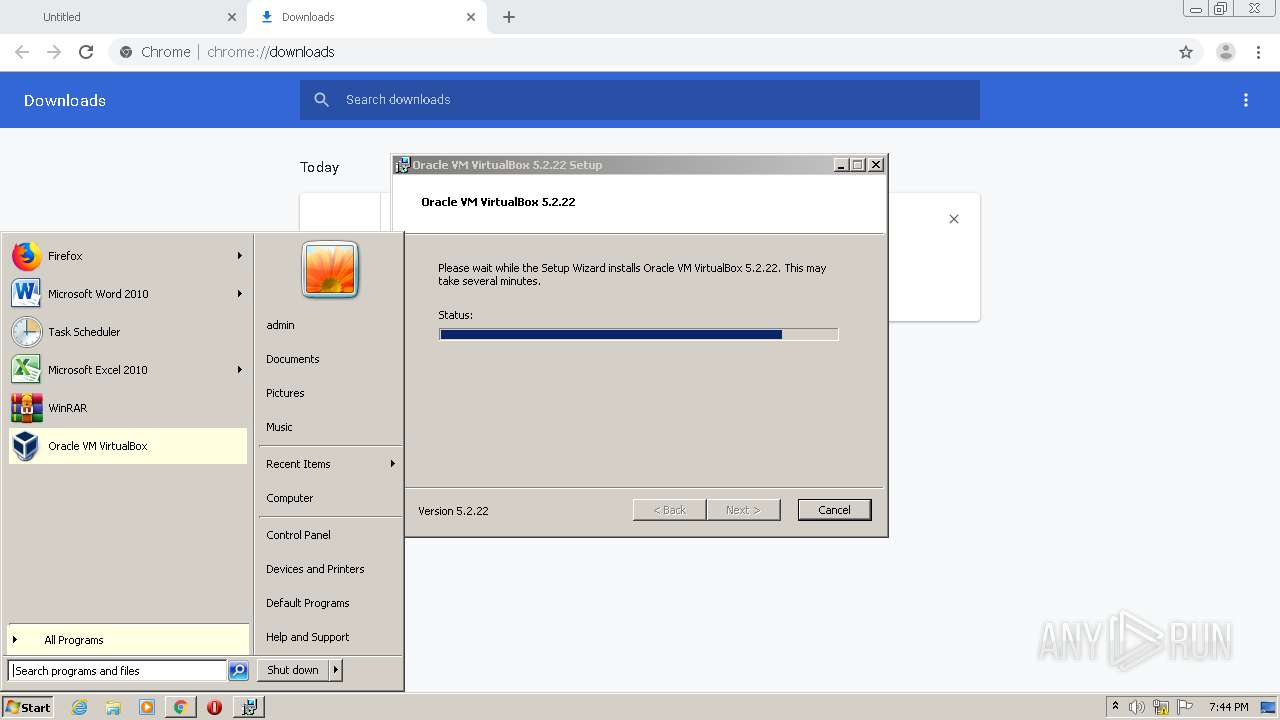This screenshot has height=720, width=1280.
Task: Open Opera from the taskbar
Action: (x=214, y=707)
